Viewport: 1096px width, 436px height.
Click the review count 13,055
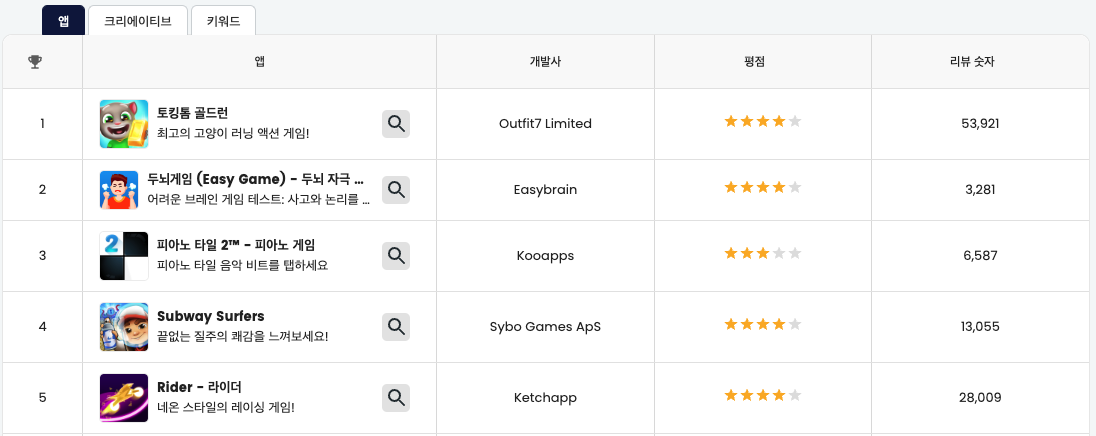[980, 326]
